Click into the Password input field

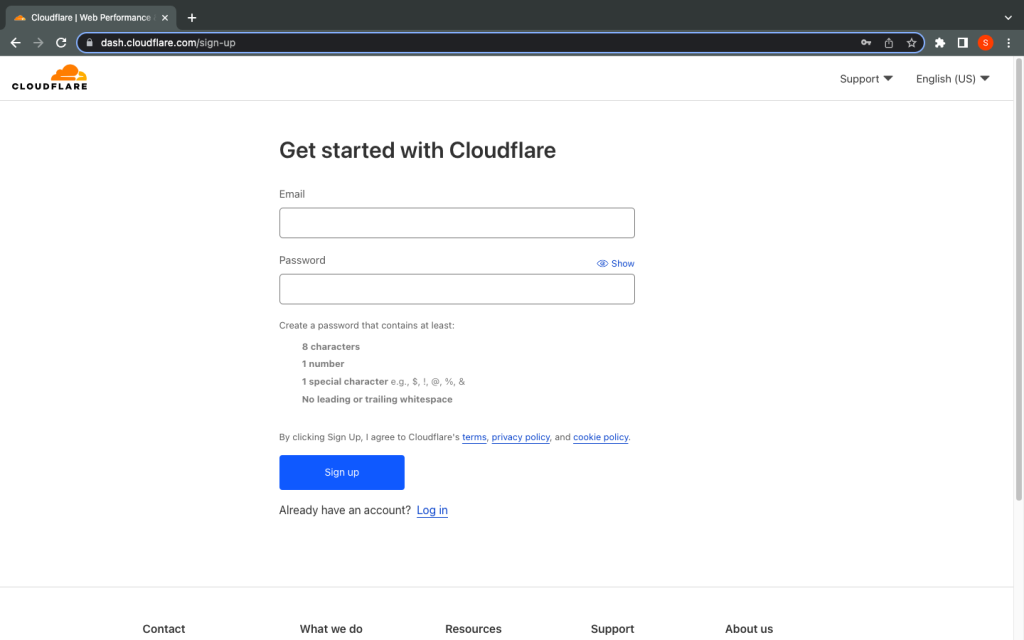[456, 289]
